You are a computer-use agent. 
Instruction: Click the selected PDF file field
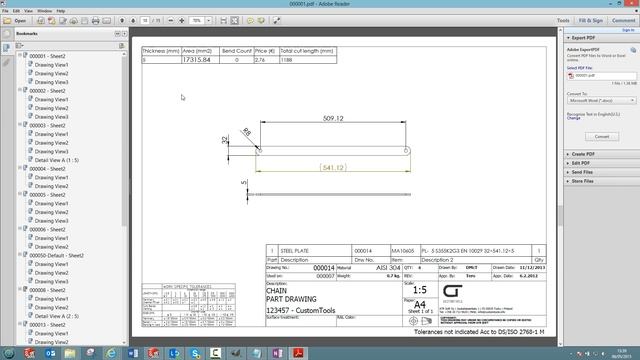tap(601, 76)
